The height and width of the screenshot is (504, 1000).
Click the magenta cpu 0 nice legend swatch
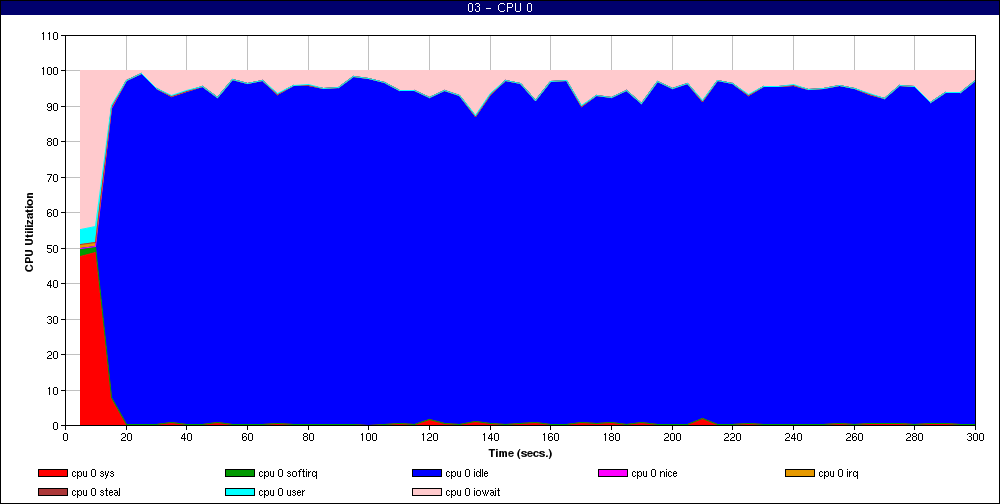tap(613, 473)
